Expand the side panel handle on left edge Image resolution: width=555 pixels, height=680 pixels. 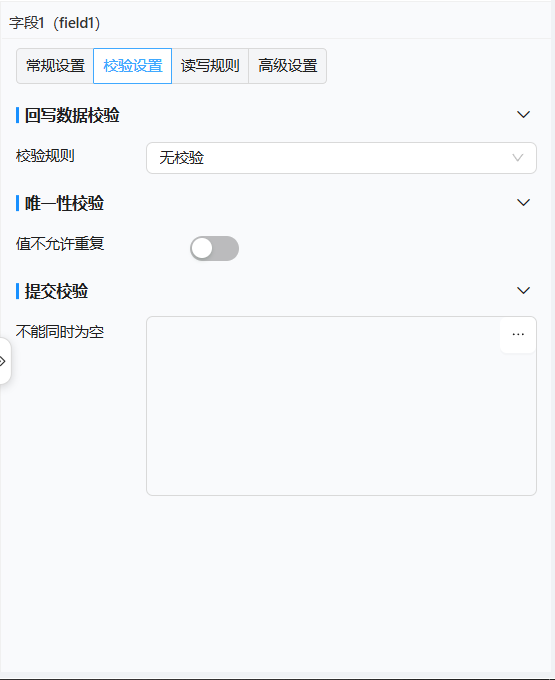point(4,361)
